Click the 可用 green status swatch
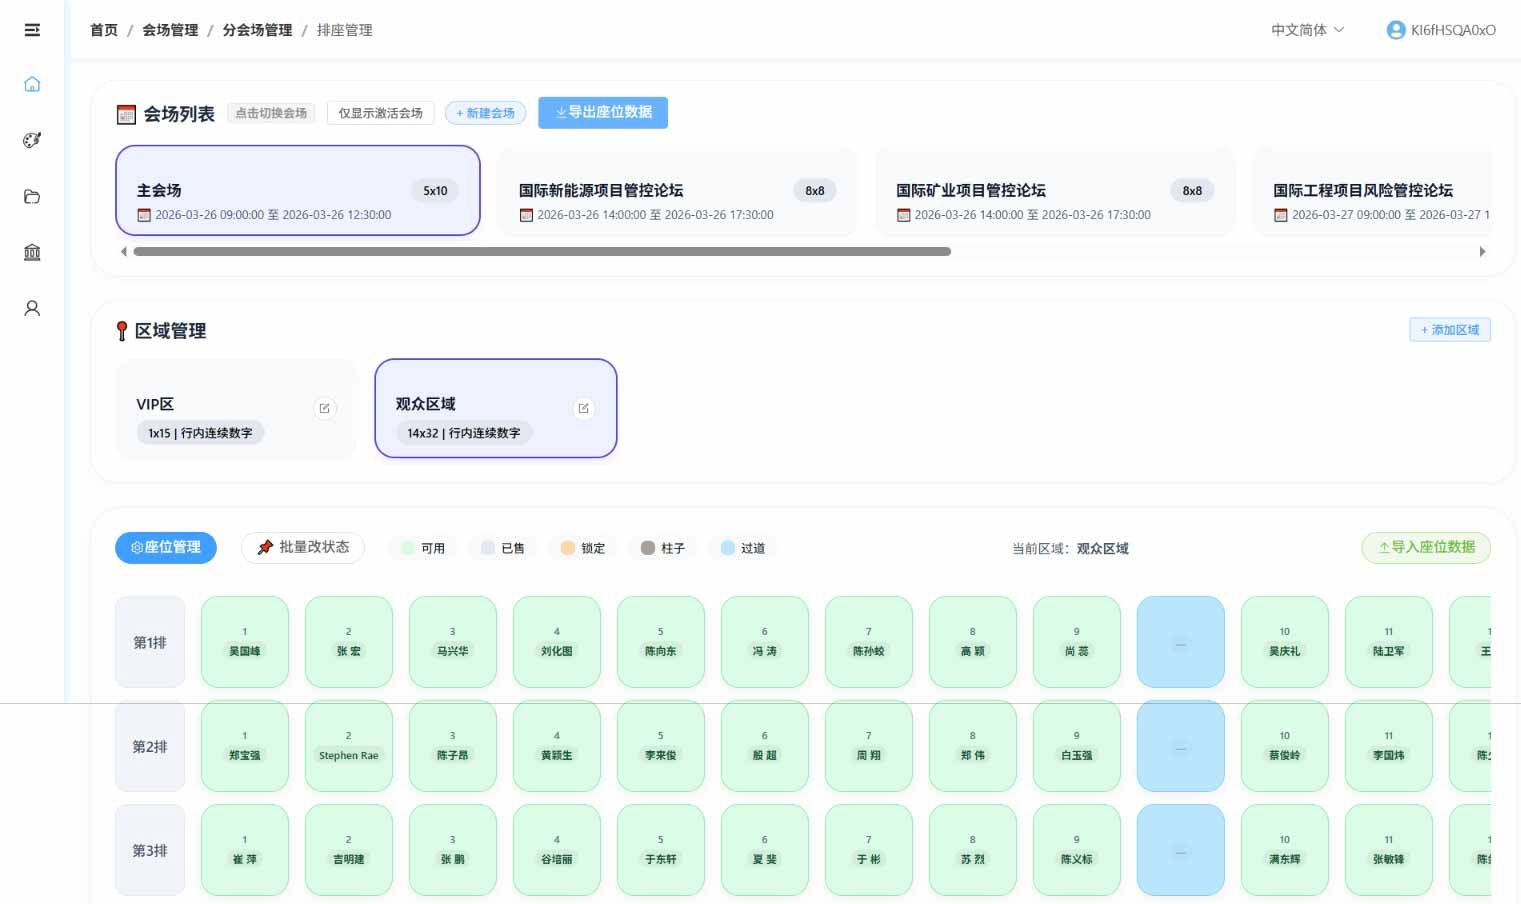Image resolution: width=1521 pixels, height=904 pixels. (408, 548)
